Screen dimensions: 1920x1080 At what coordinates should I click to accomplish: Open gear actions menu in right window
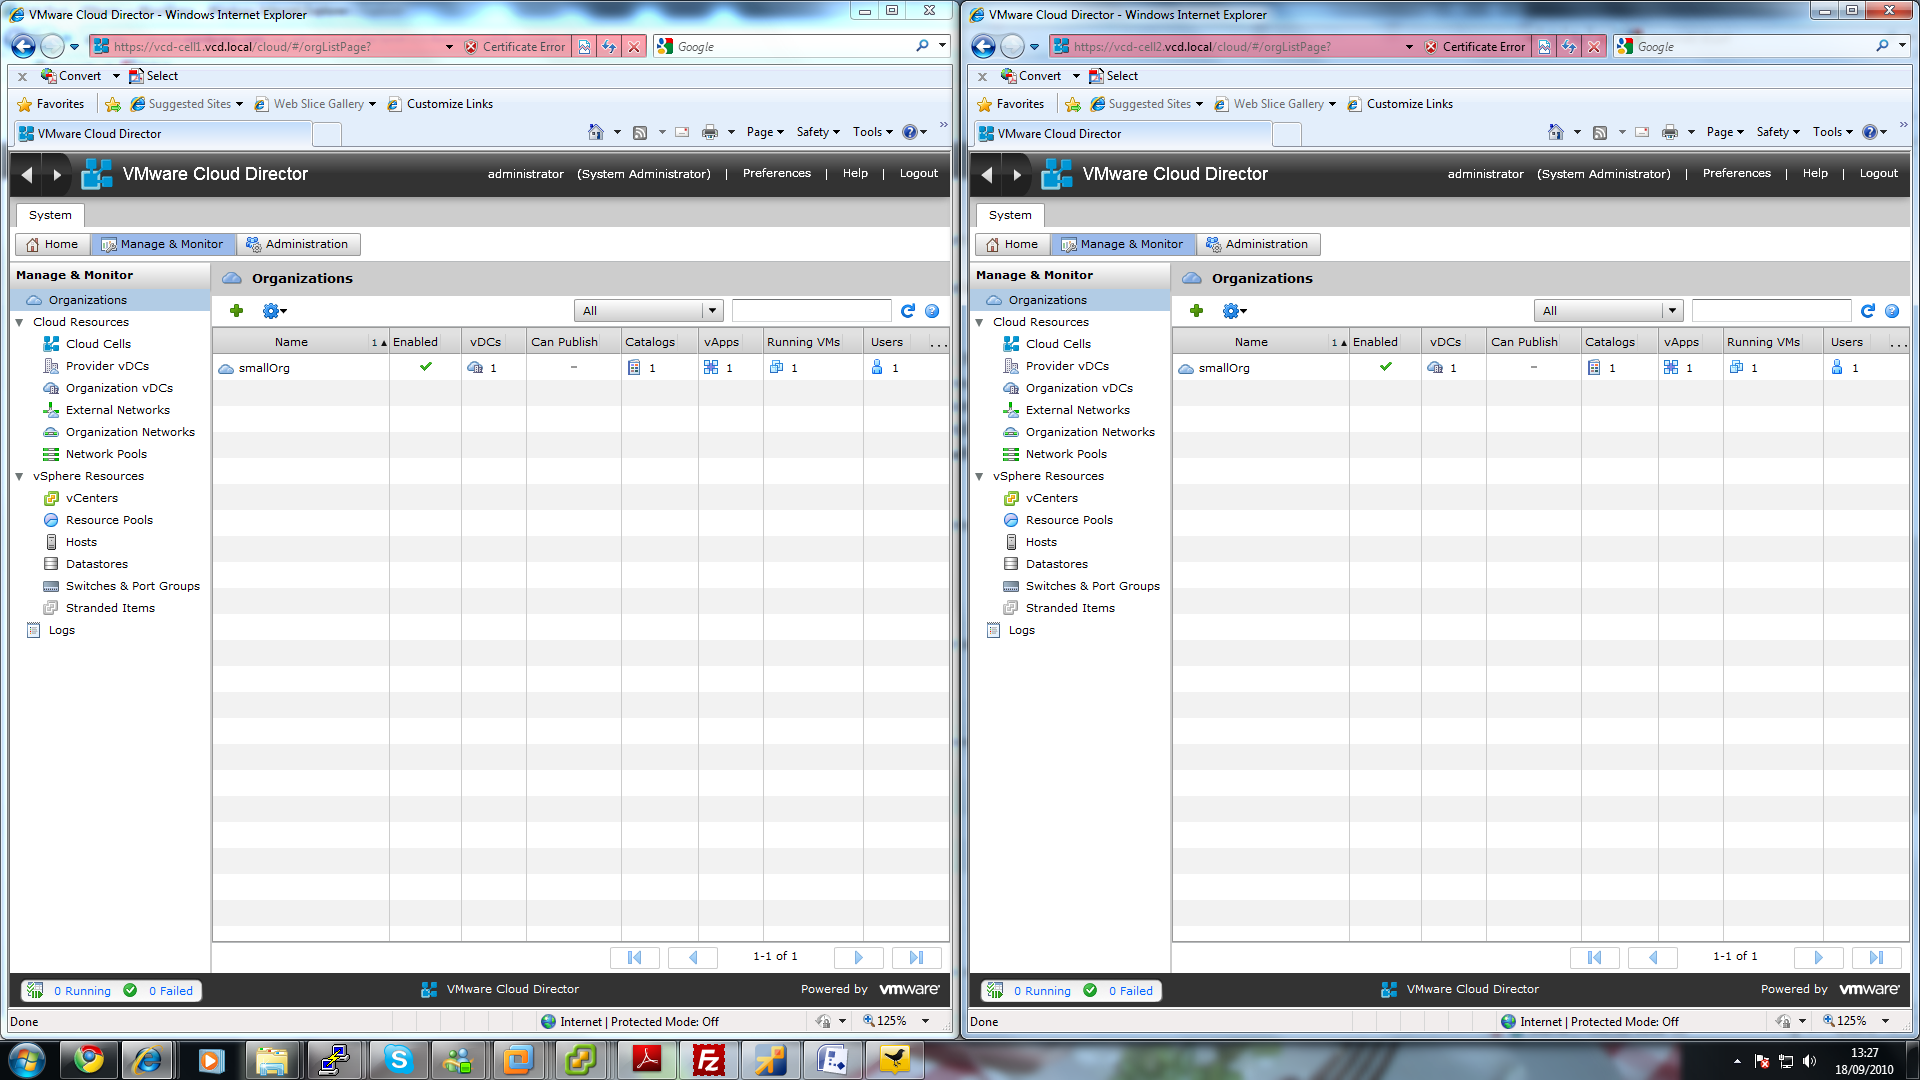coord(1233,311)
